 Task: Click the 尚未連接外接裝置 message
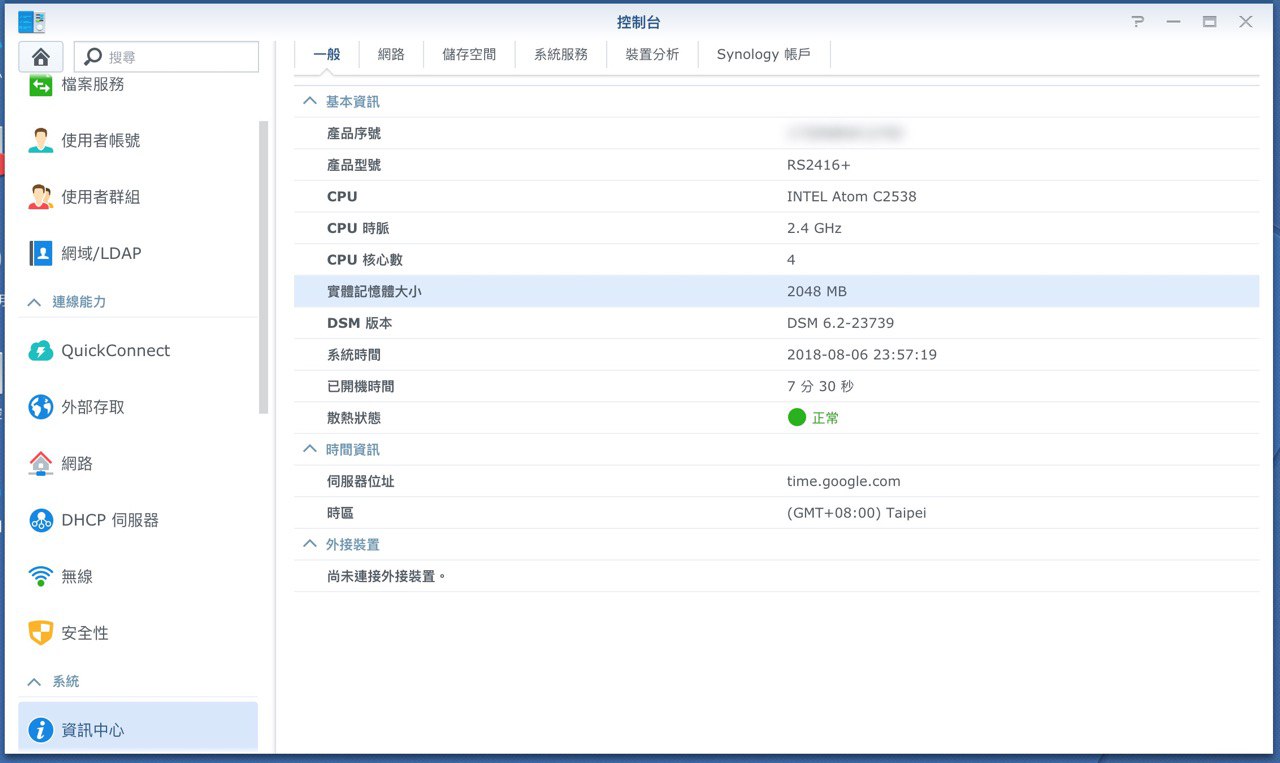tap(386, 576)
